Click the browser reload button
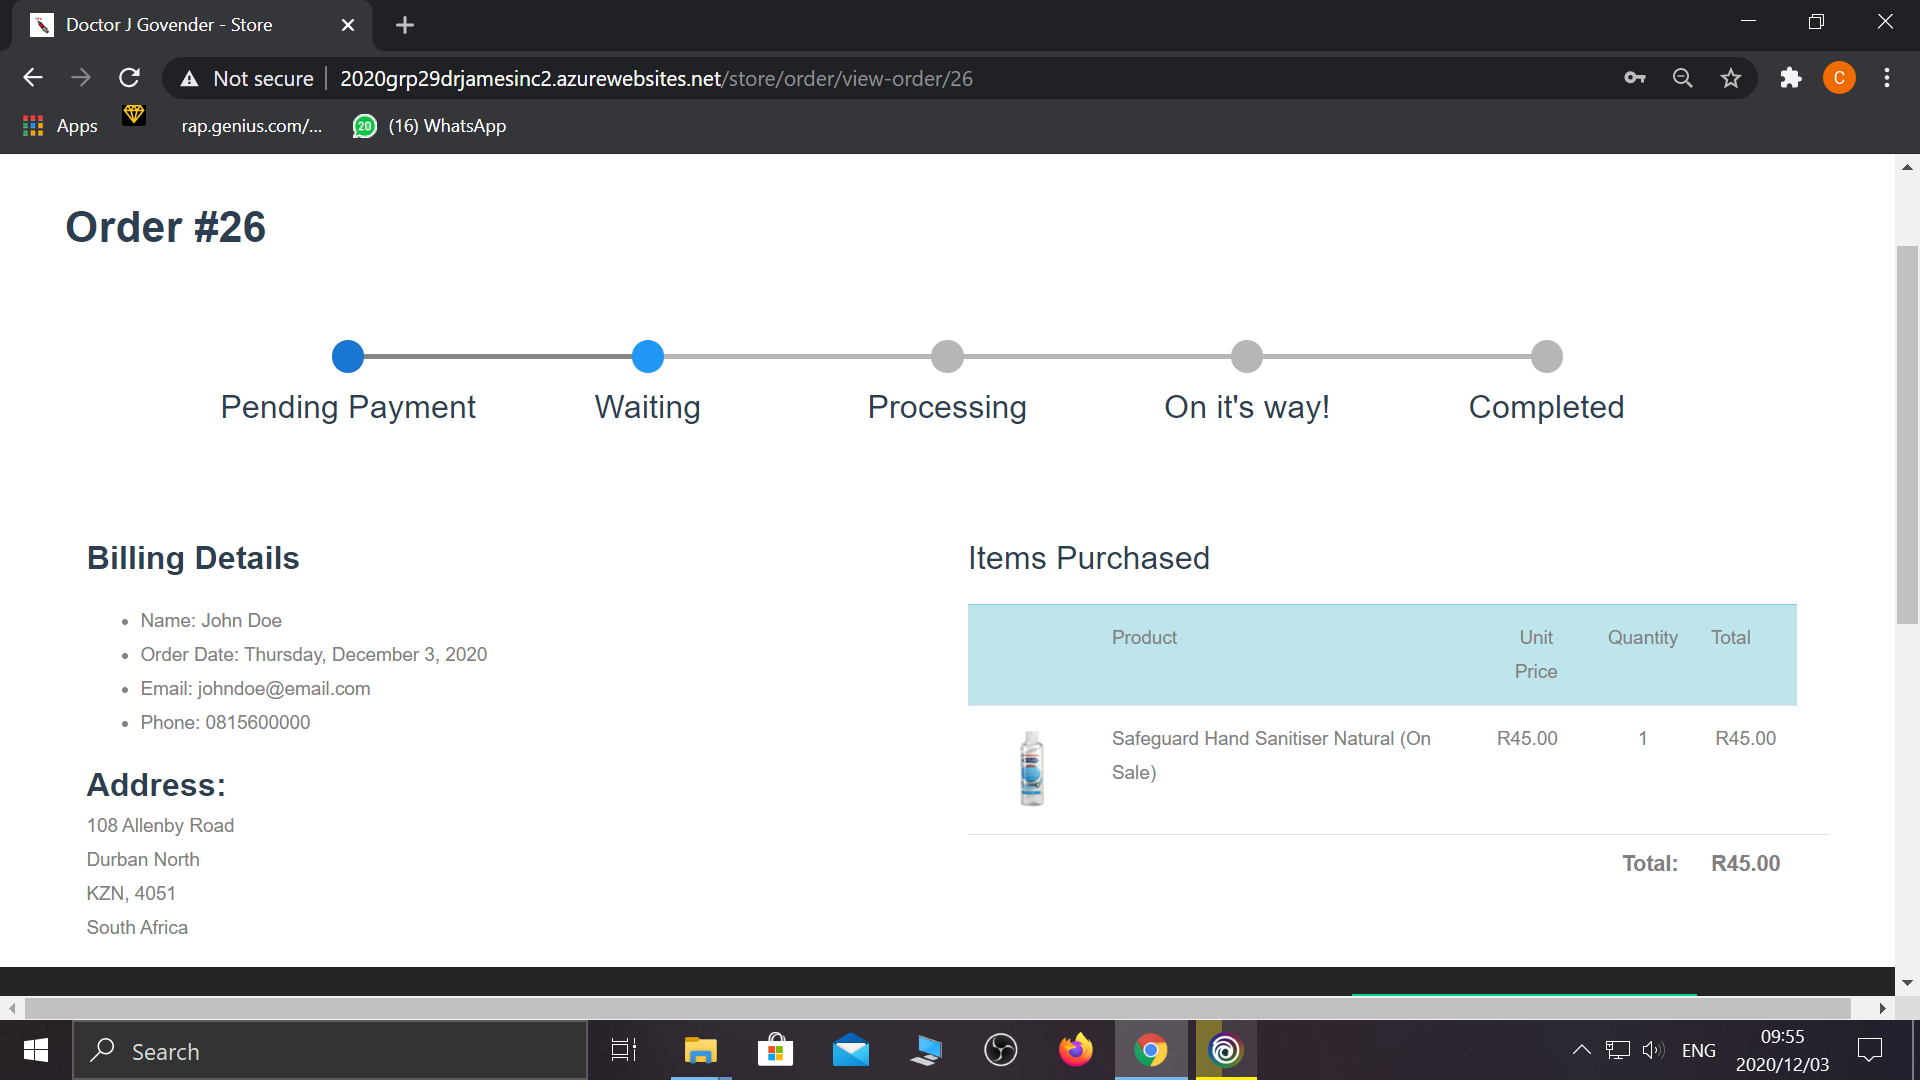Image resolution: width=1920 pixels, height=1080 pixels. click(129, 78)
